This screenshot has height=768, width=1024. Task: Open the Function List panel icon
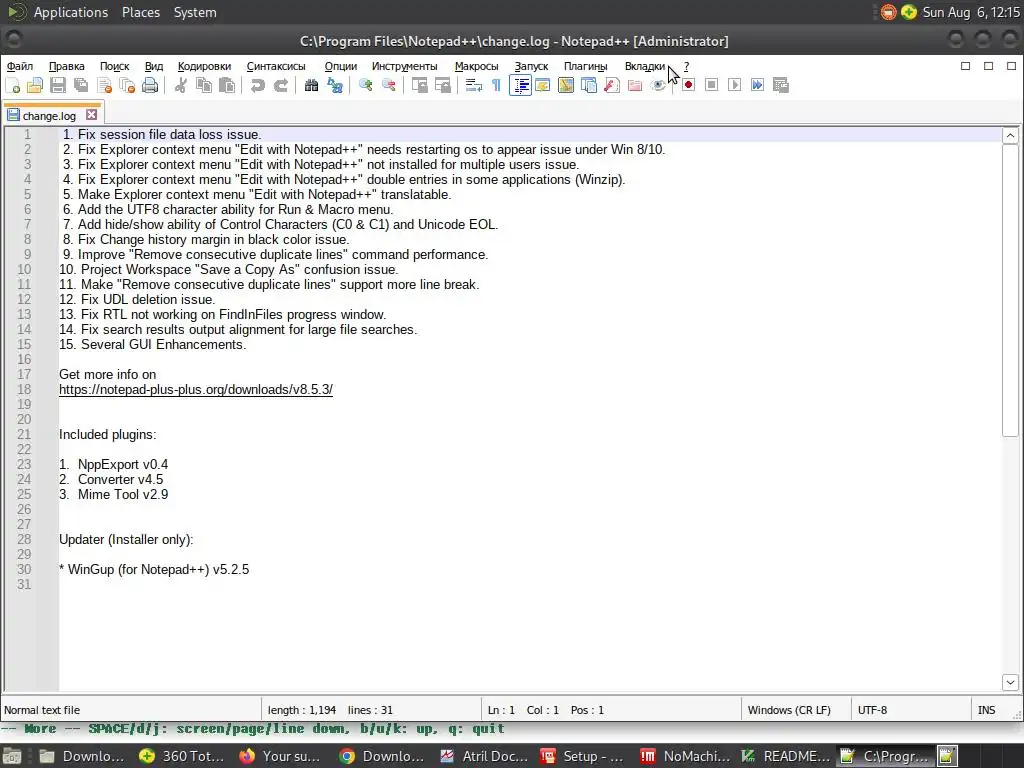point(612,85)
